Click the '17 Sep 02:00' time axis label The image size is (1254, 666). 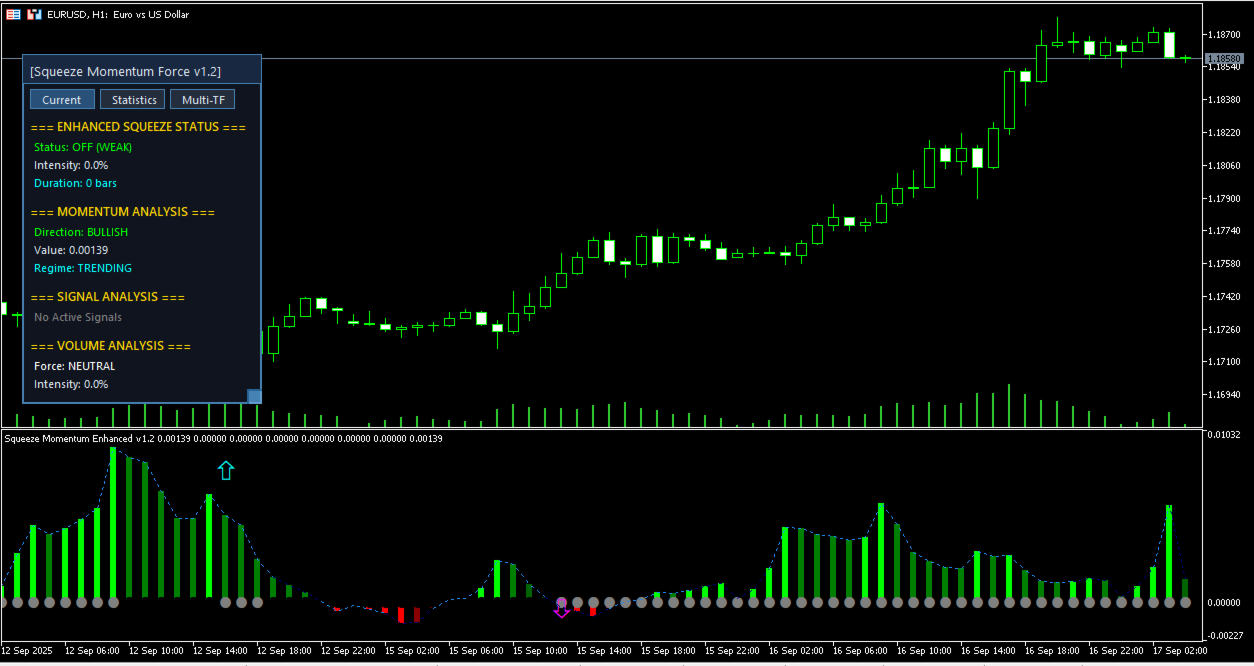(1182, 650)
